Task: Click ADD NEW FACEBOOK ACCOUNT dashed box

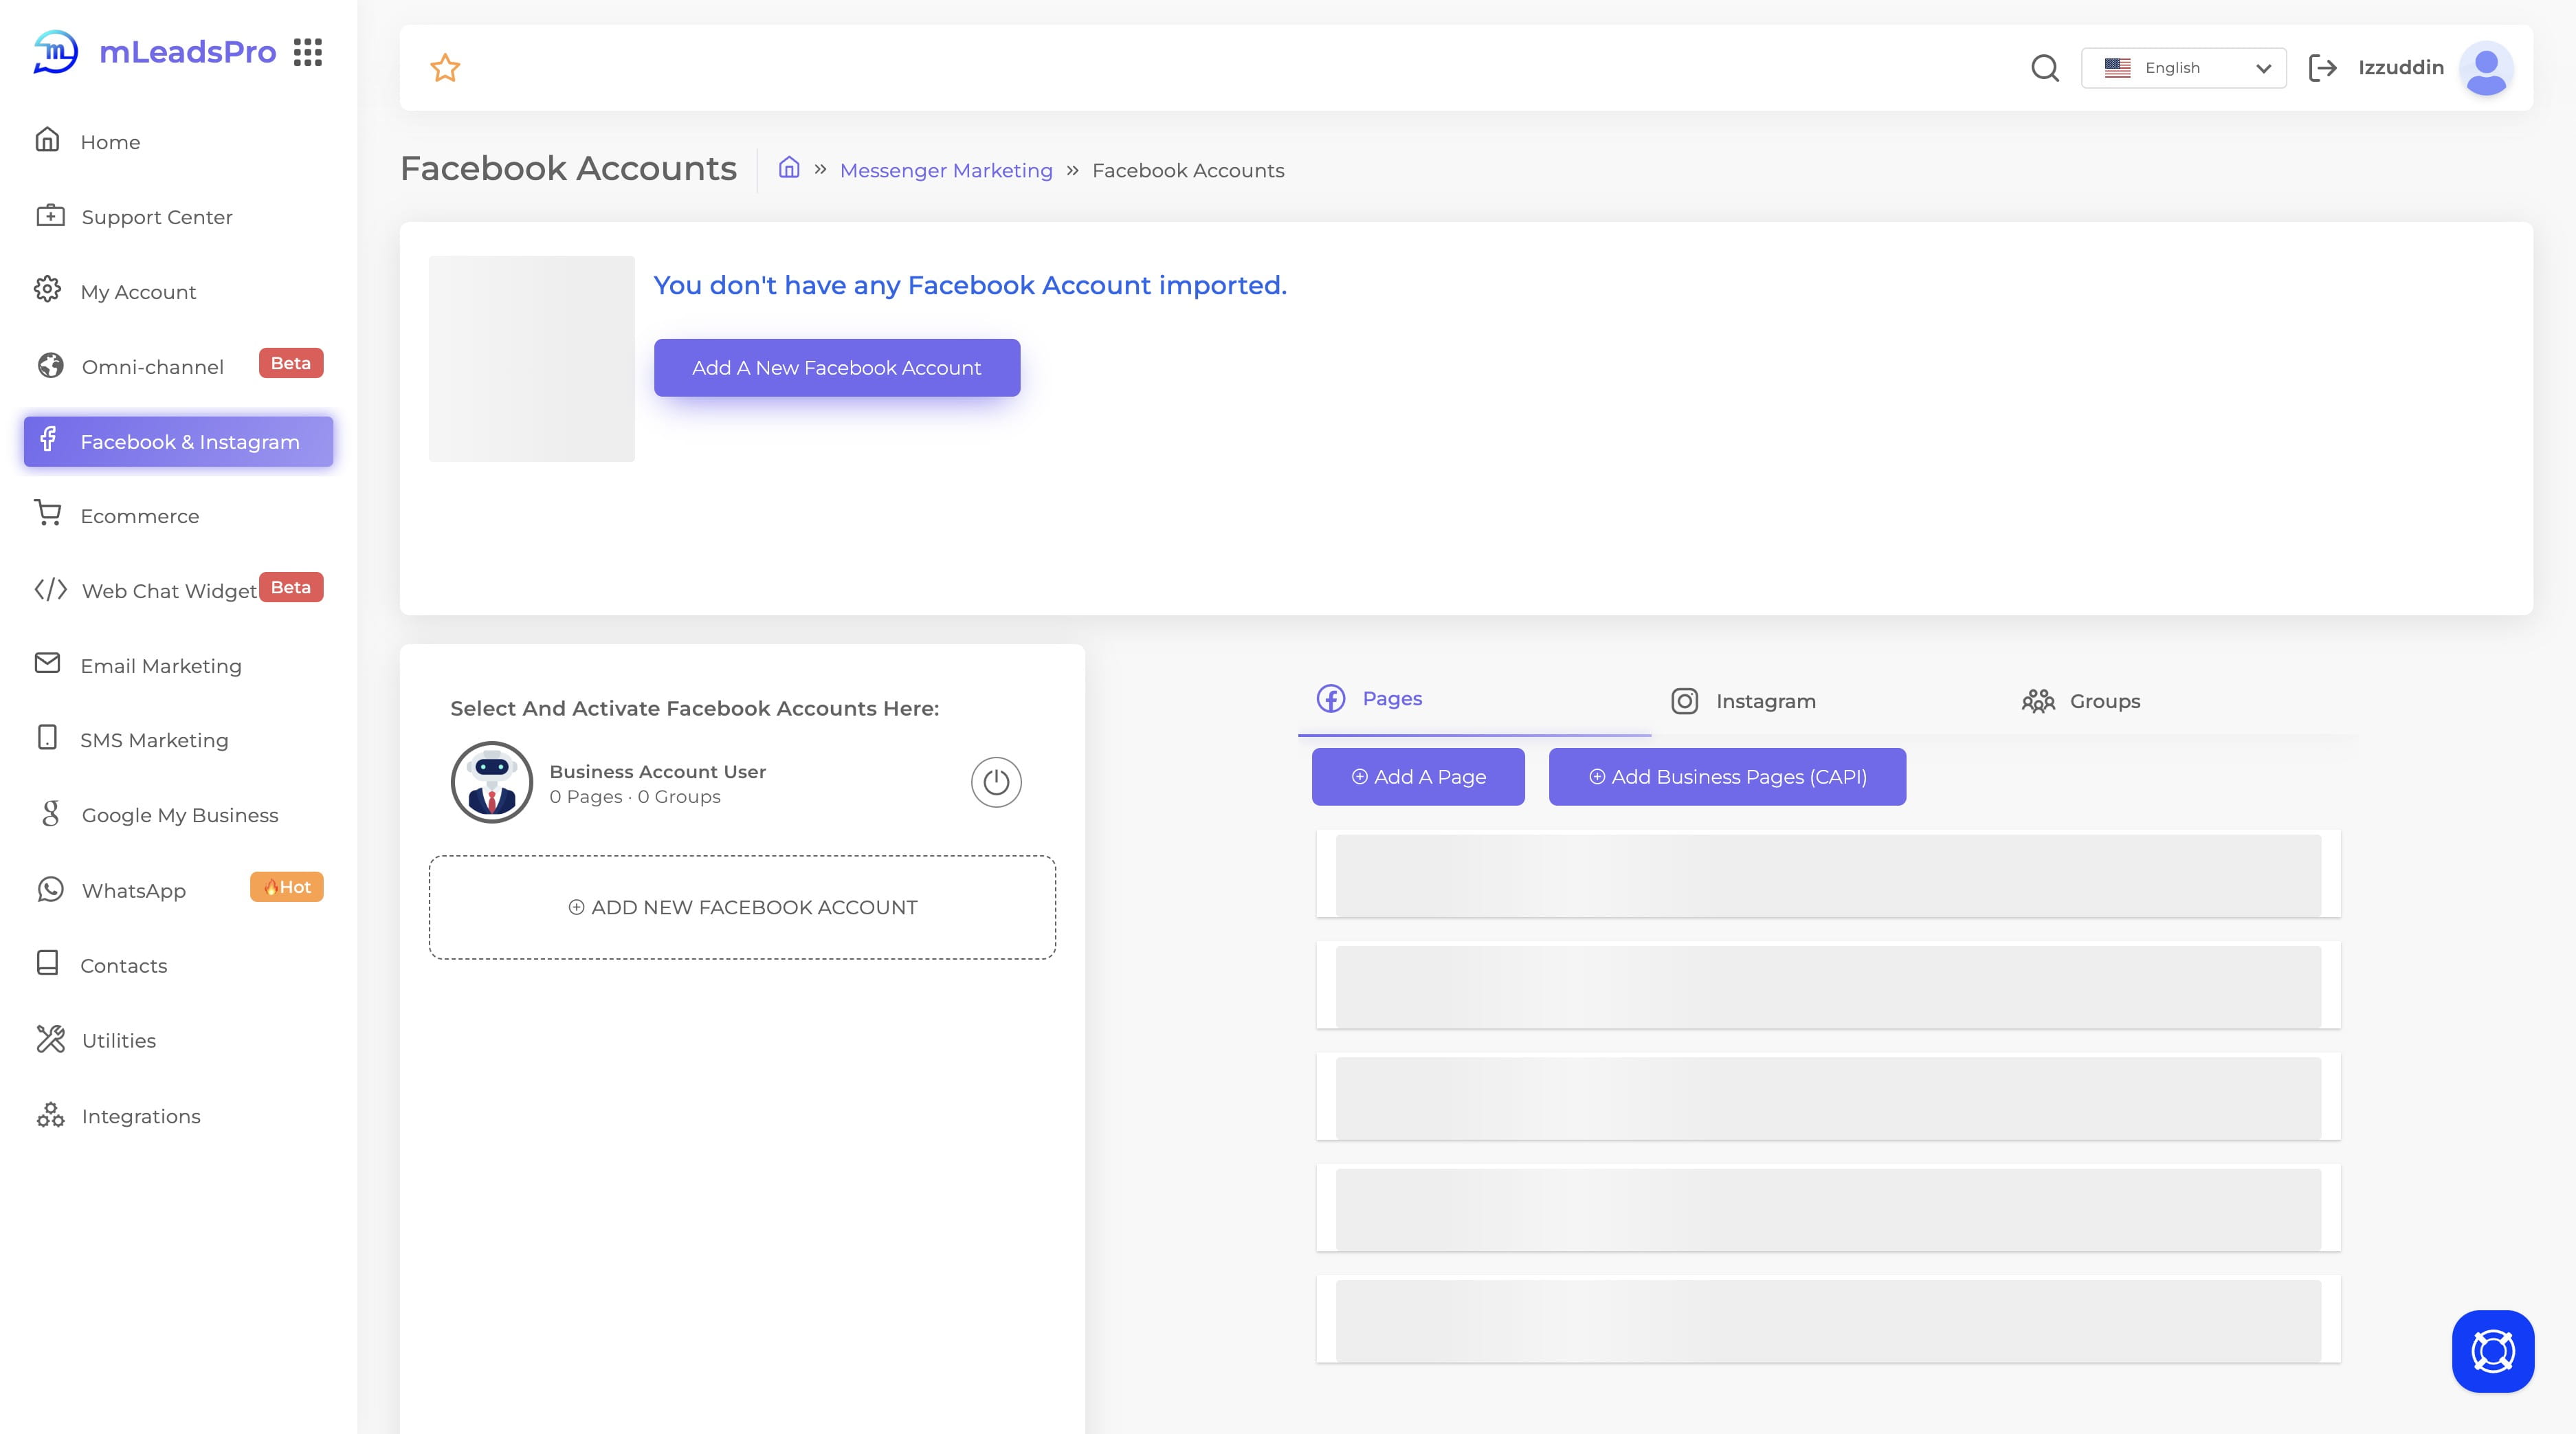Action: click(743, 907)
